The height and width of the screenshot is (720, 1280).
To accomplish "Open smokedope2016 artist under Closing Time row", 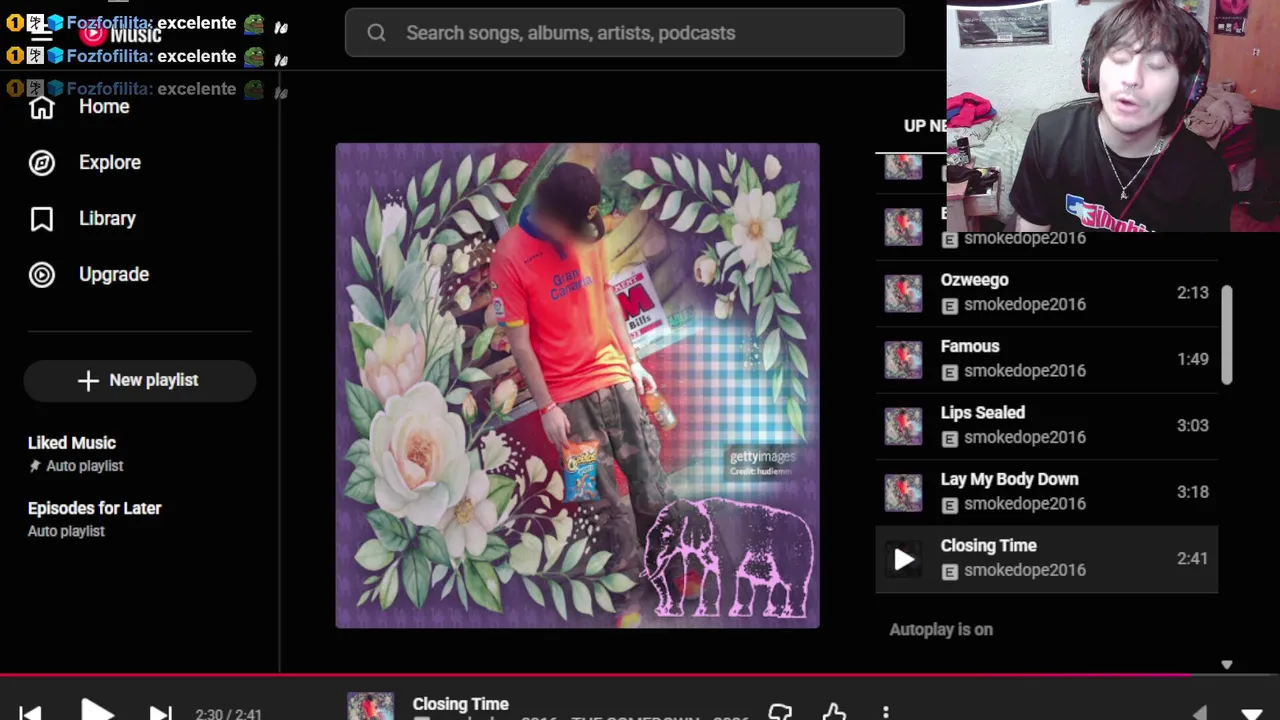I will 1024,570.
